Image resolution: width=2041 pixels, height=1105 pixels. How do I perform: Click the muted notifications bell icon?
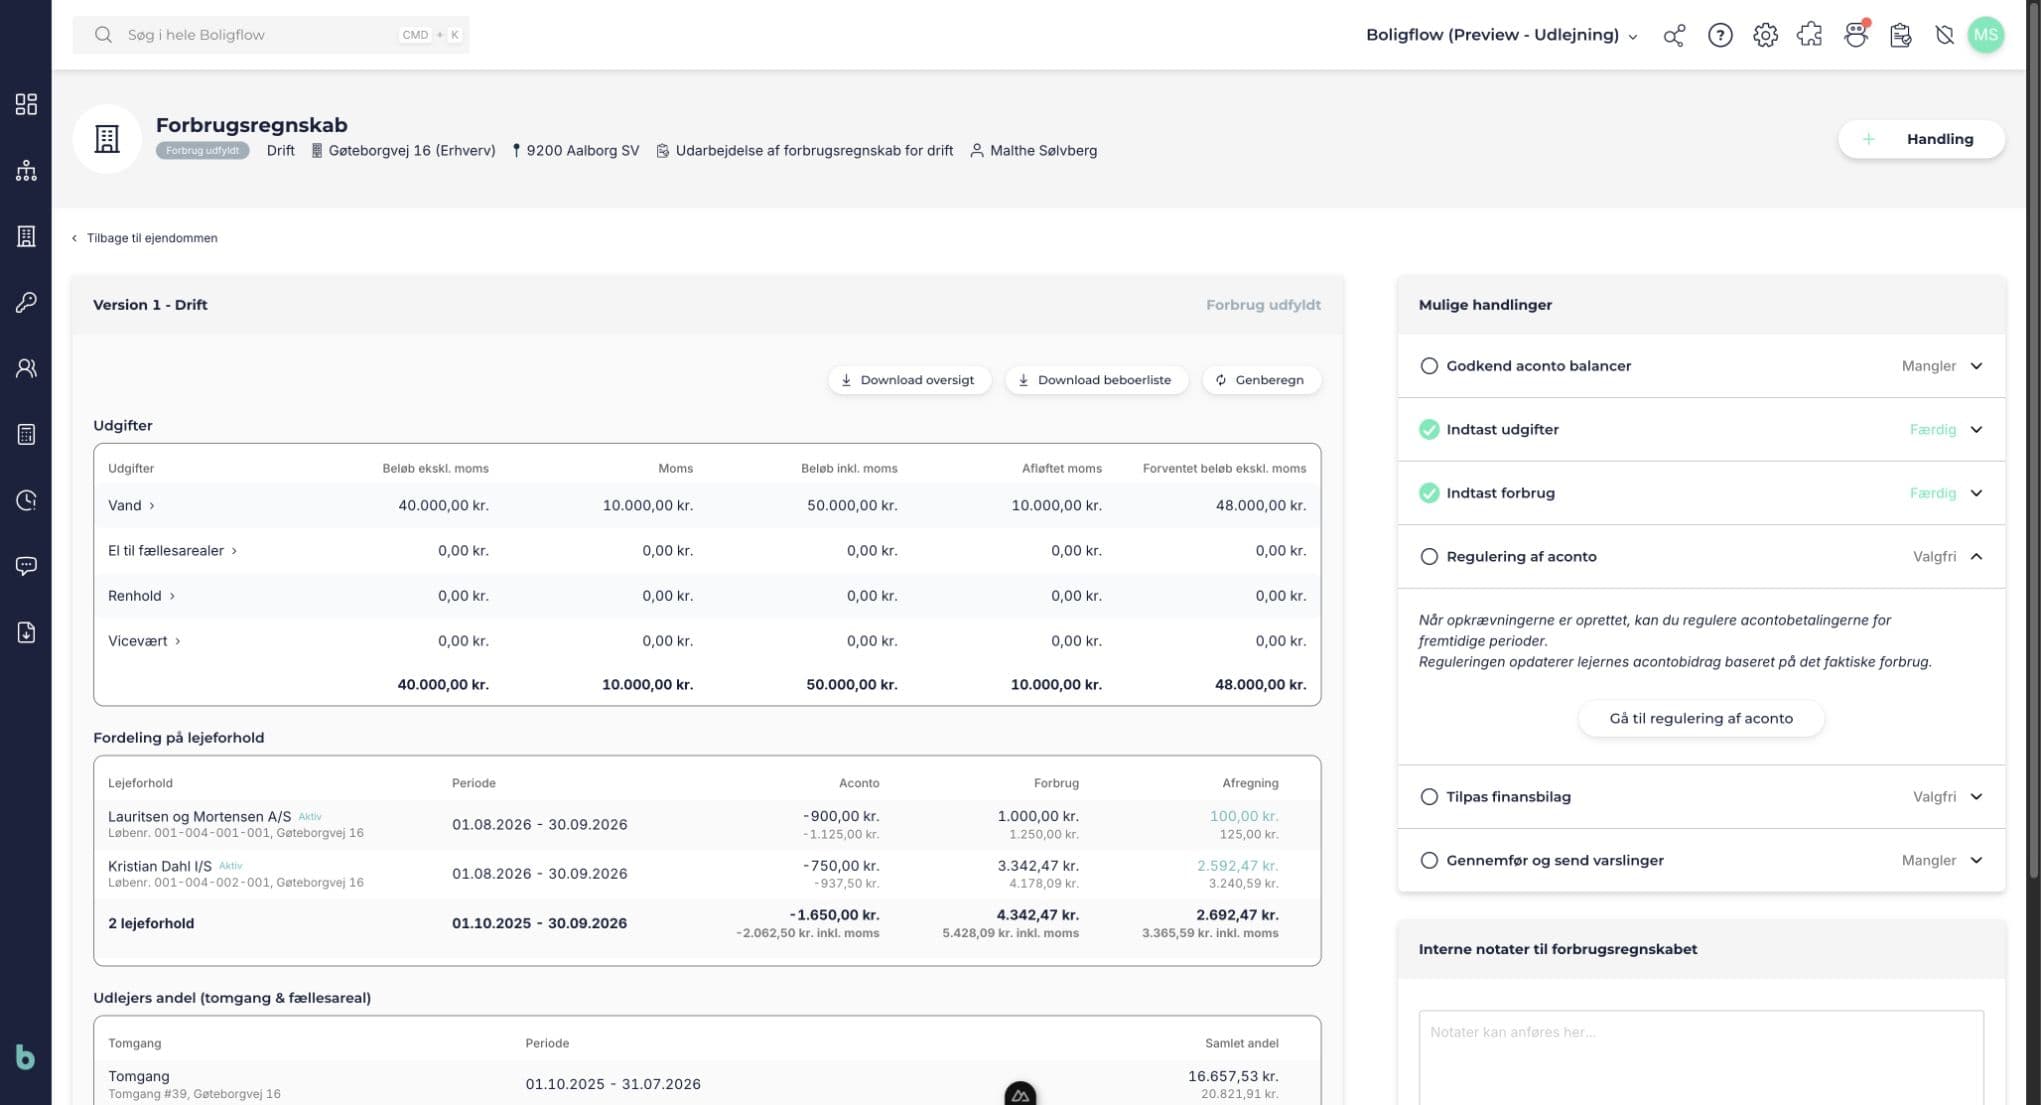(1944, 35)
